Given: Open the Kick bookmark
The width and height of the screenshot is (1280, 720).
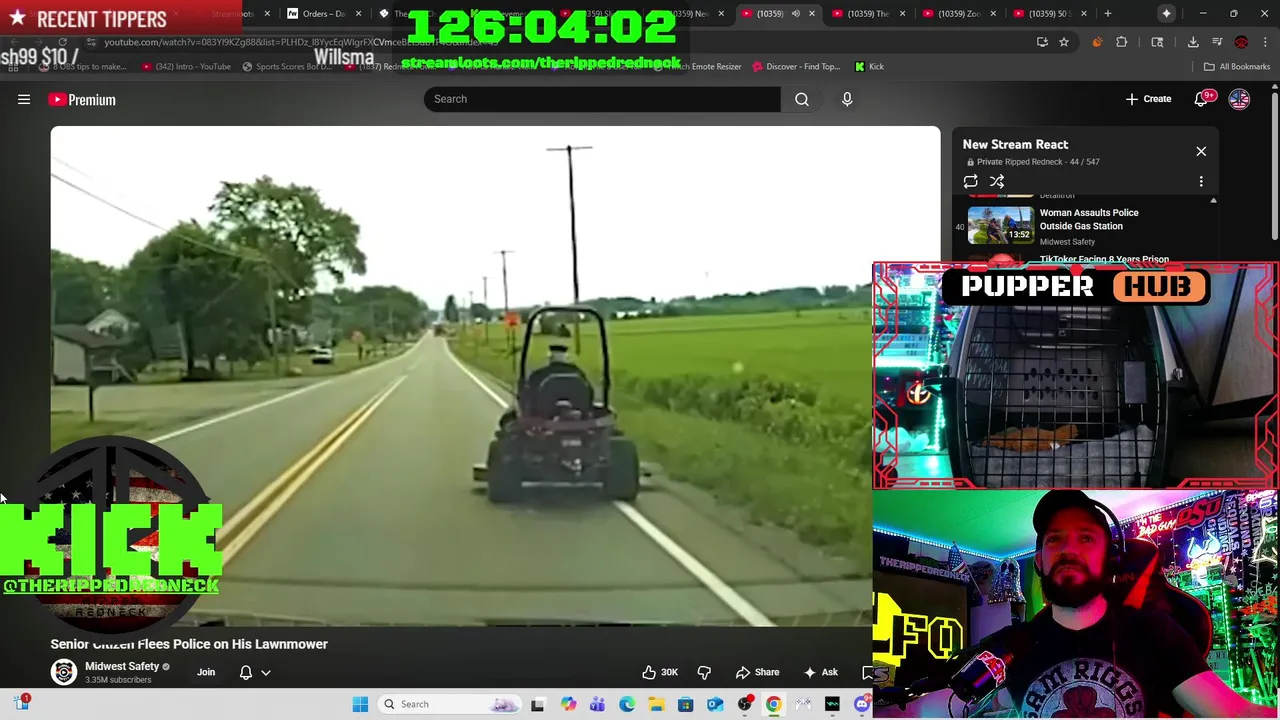Looking at the screenshot, I should pyautogui.click(x=869, y=67).
